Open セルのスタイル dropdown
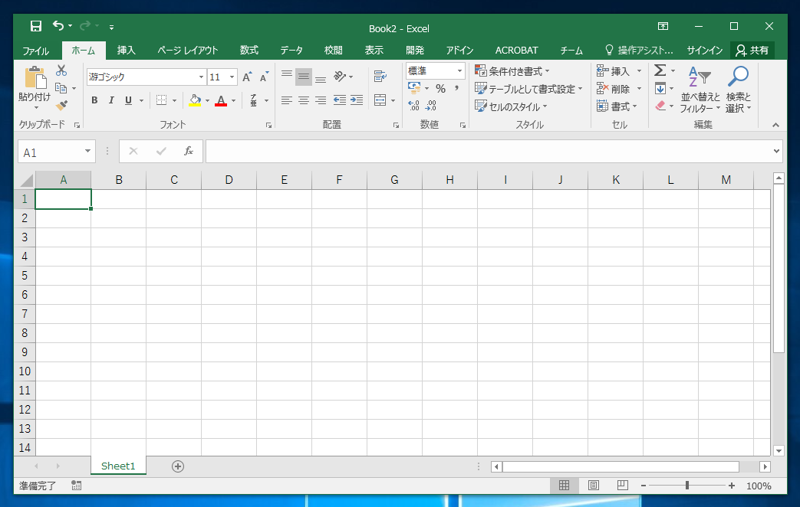This screenshot has width=800, height=507. [511, 107]
